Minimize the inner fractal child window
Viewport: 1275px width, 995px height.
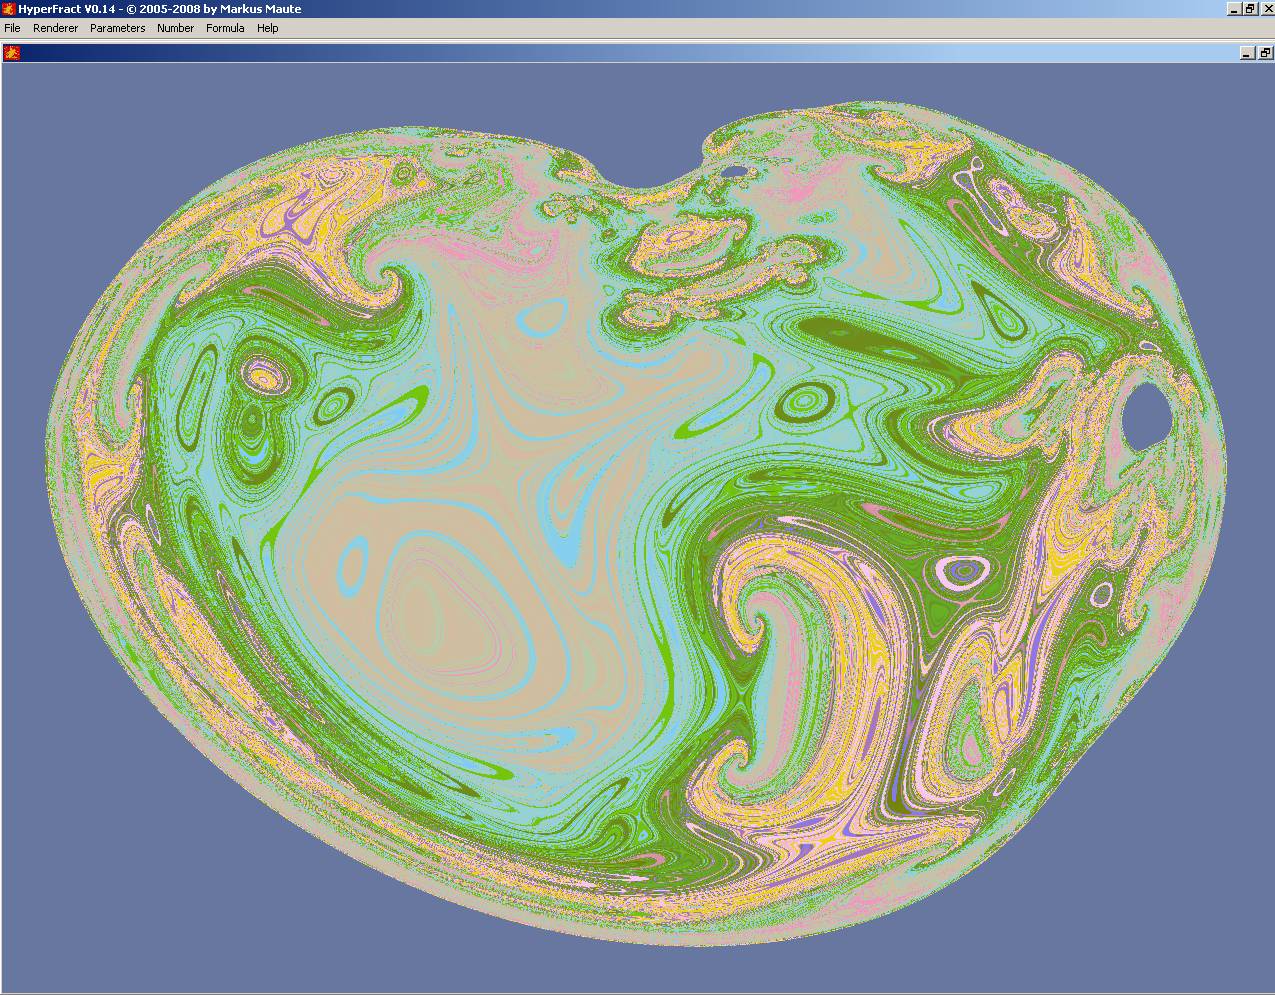(x=1247, y=53)
